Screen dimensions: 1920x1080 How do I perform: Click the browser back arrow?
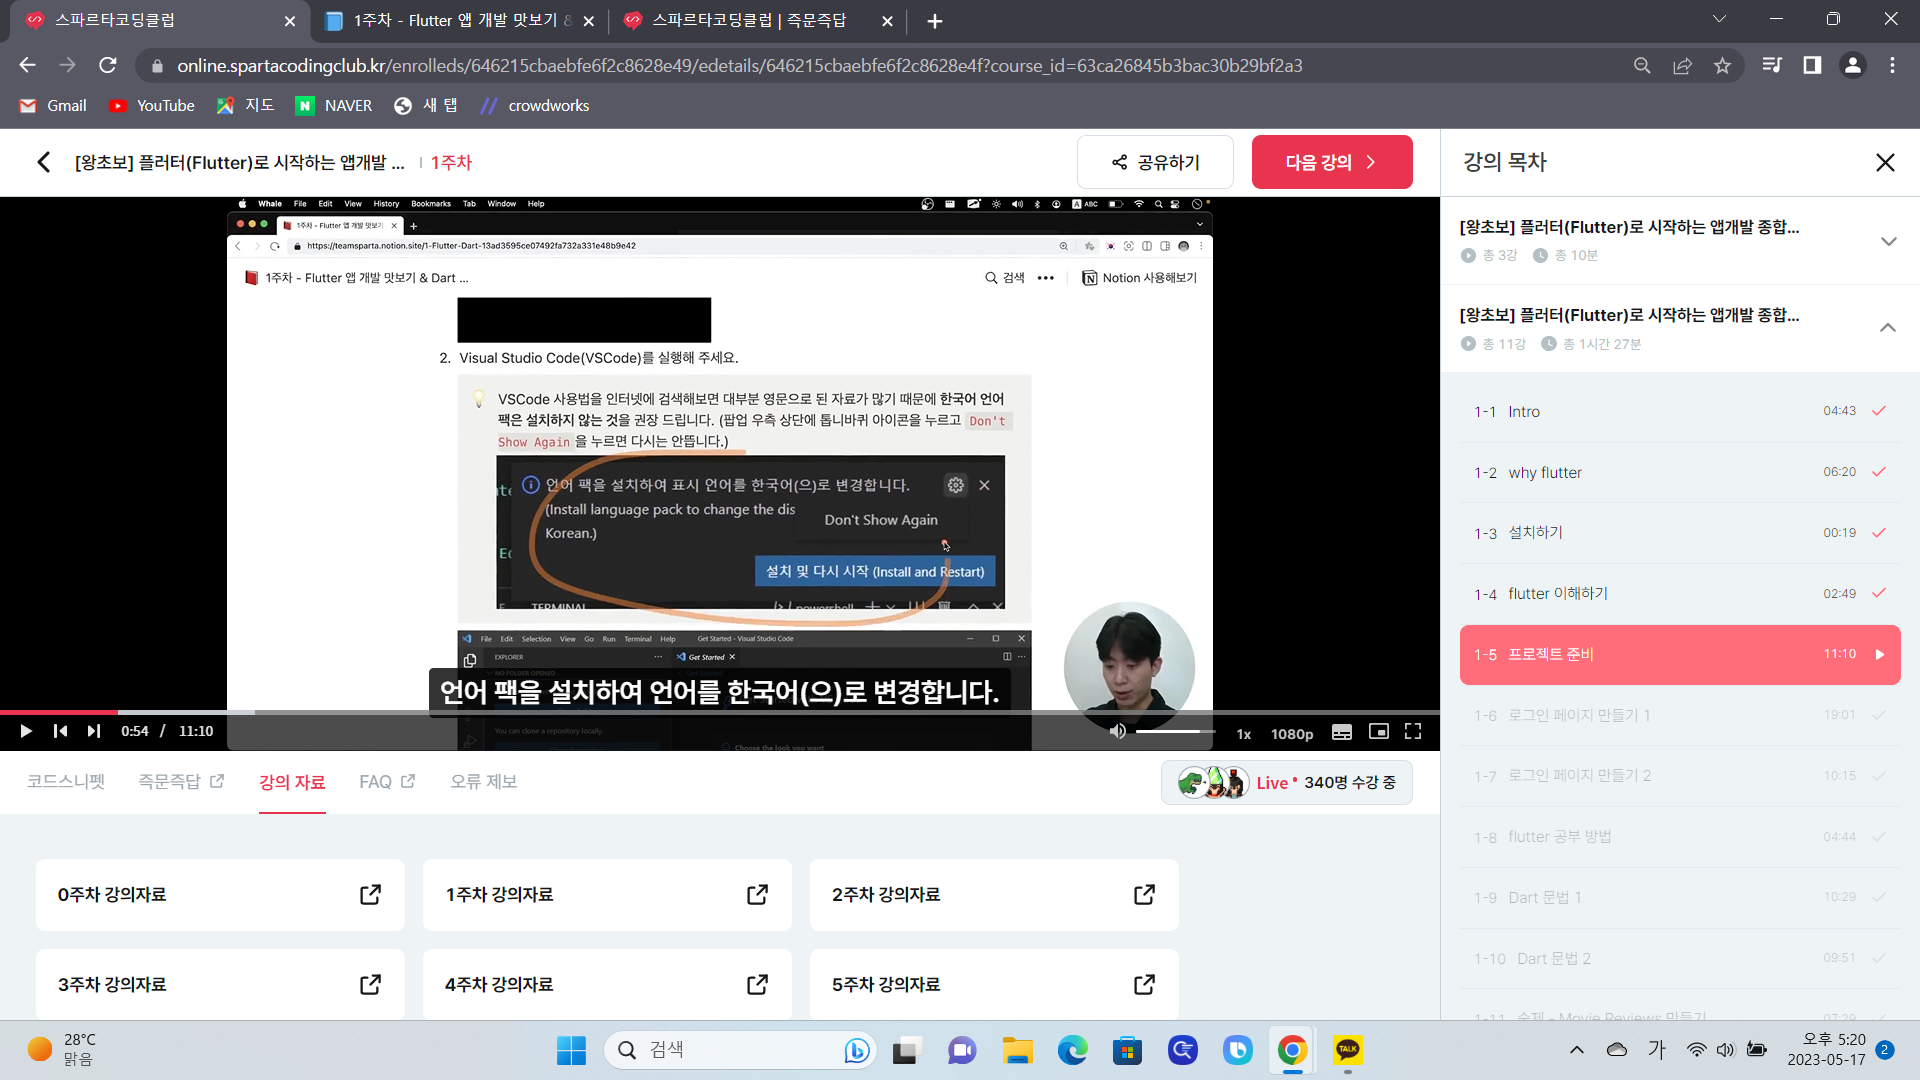pyautogui.click(x=27, y=65)
